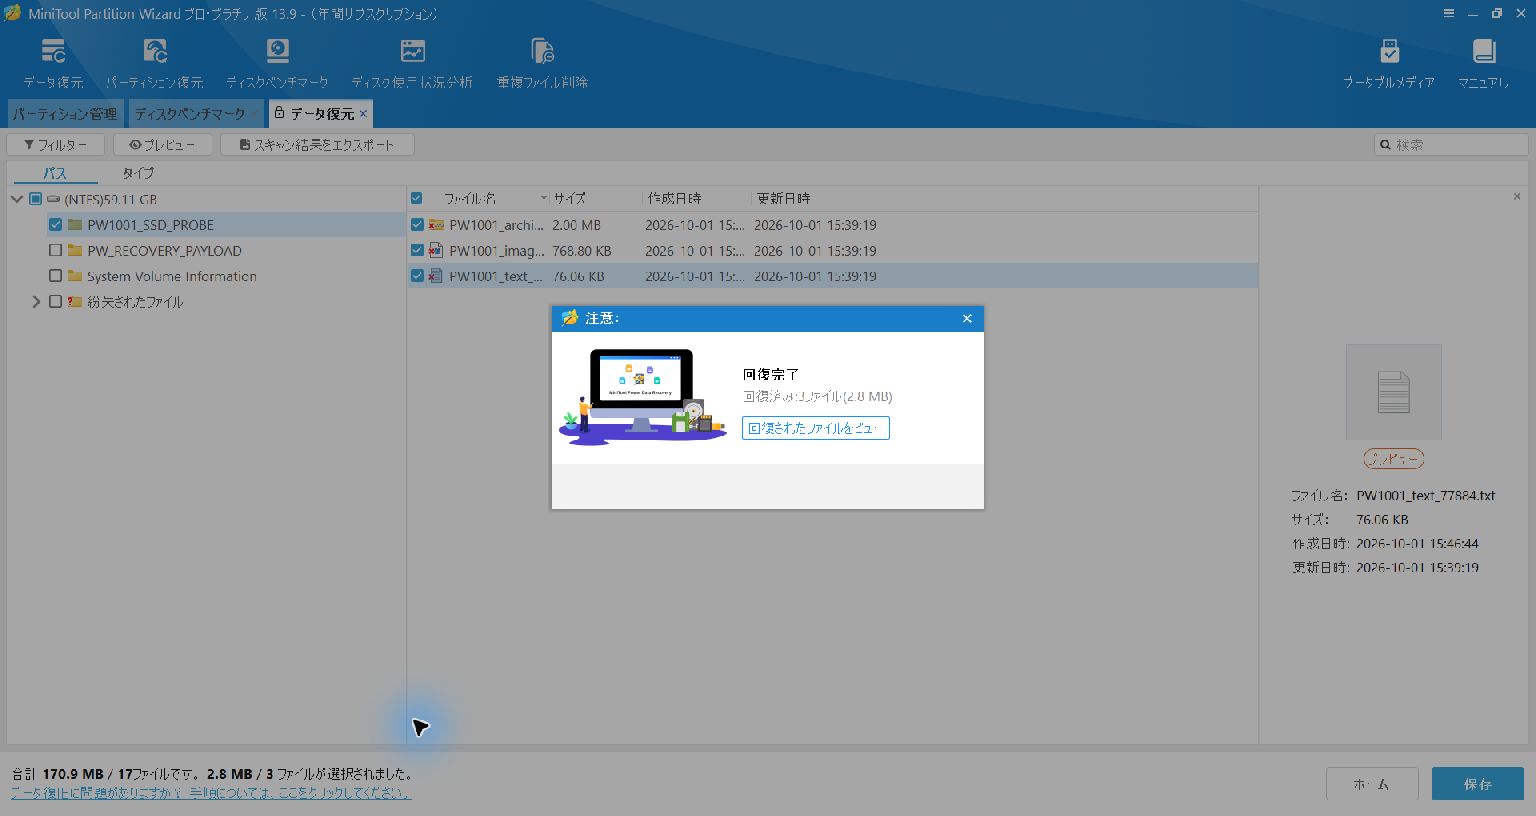This screenshot has height=816, width=1536.
Task: Launch the ディスクベンチマーク tool icon
Action: click(277, 51)
